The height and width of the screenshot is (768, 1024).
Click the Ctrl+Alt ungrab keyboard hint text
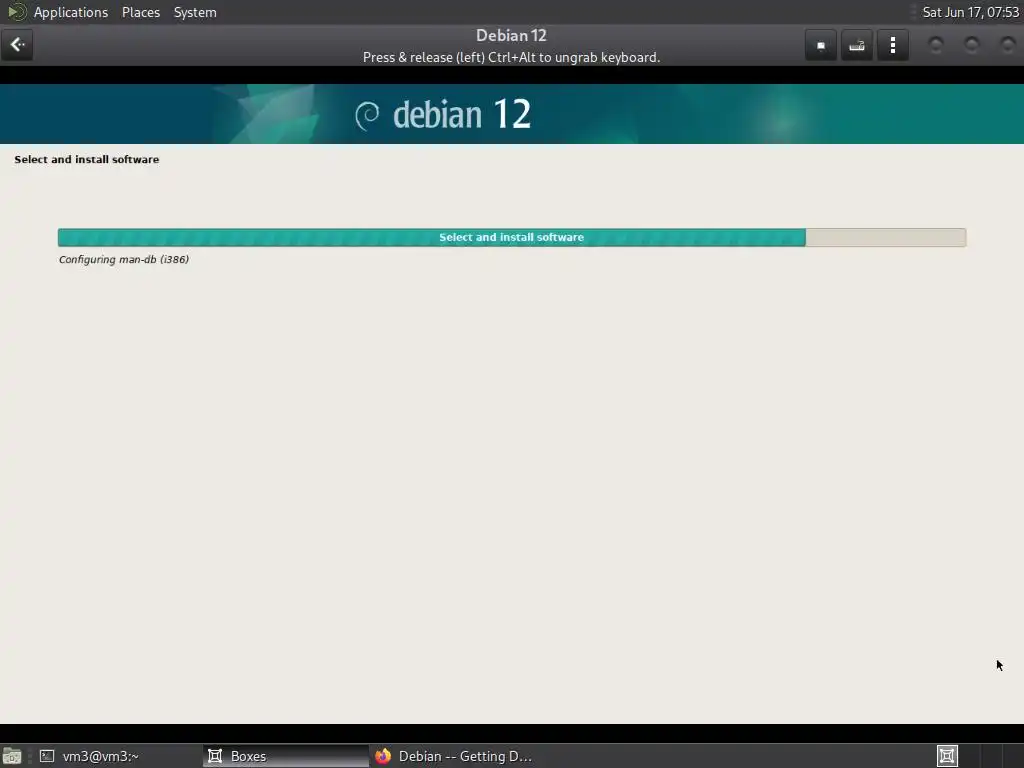pyautogui.click(x=511, y=57)
